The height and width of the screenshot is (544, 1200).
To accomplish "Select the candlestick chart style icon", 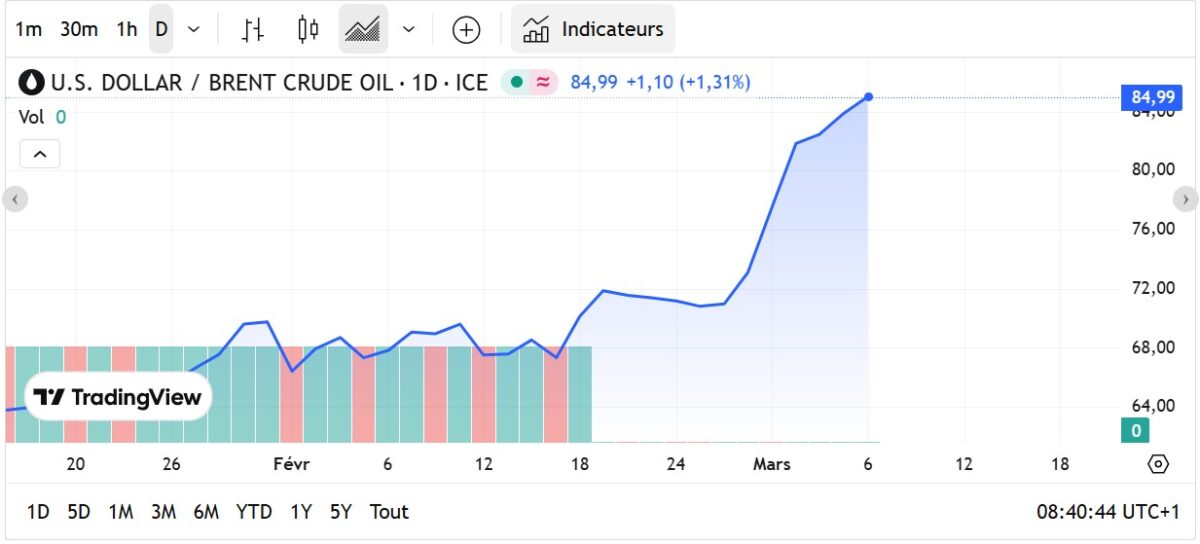I will point(308,29).
